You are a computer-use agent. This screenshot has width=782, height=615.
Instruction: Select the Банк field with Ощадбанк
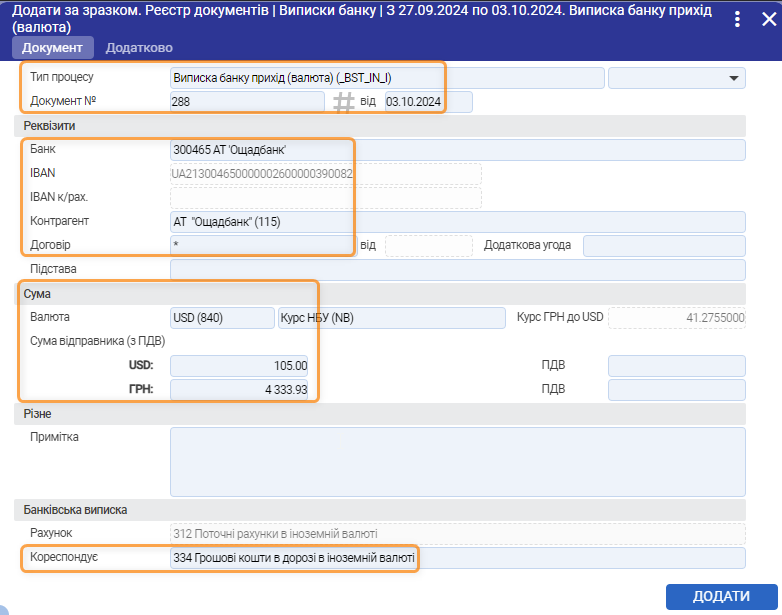coord(458,150)
